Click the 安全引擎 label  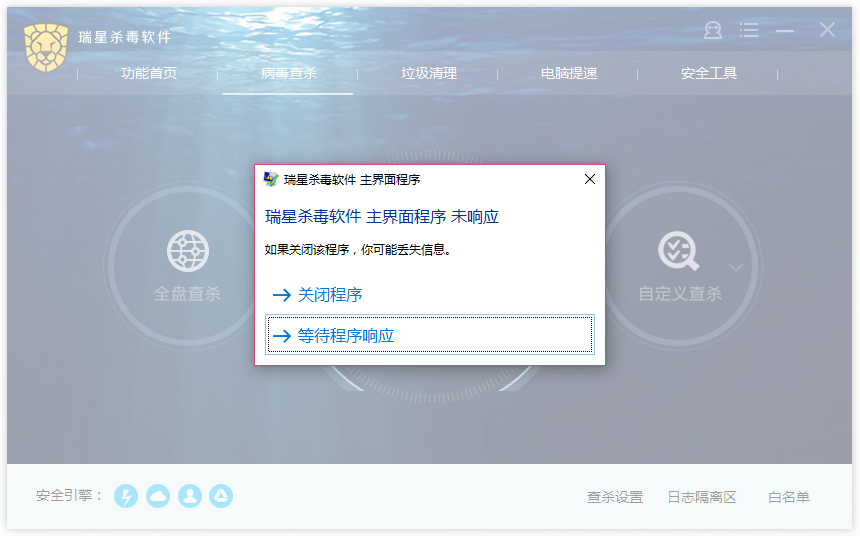pos(69,495)
